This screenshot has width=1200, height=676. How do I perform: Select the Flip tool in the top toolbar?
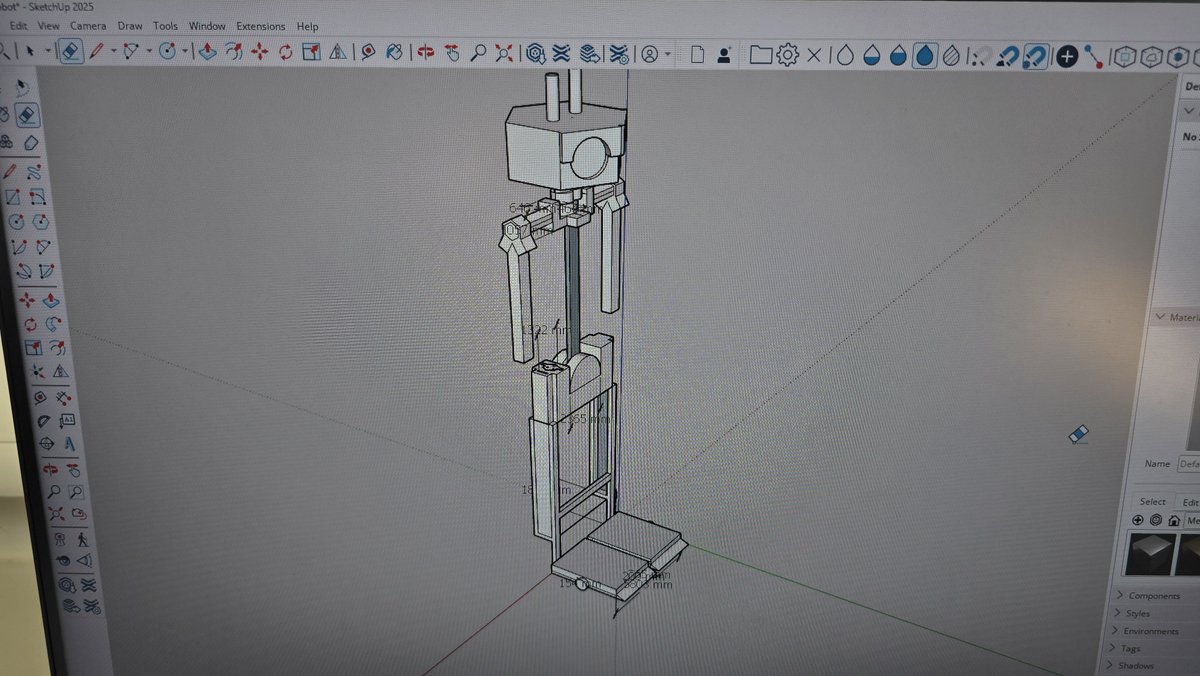[338, 51]
